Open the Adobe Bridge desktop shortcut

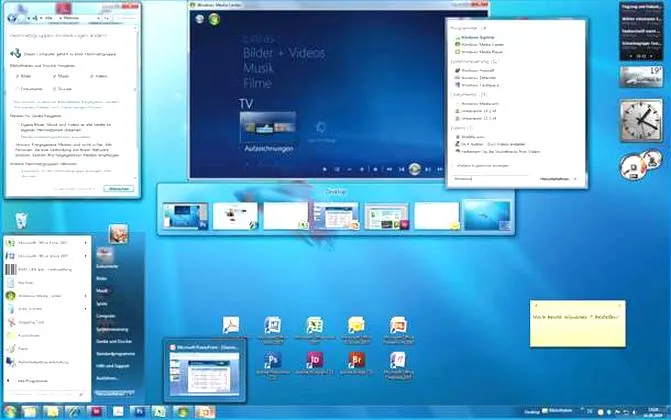[x=356, y=362]
